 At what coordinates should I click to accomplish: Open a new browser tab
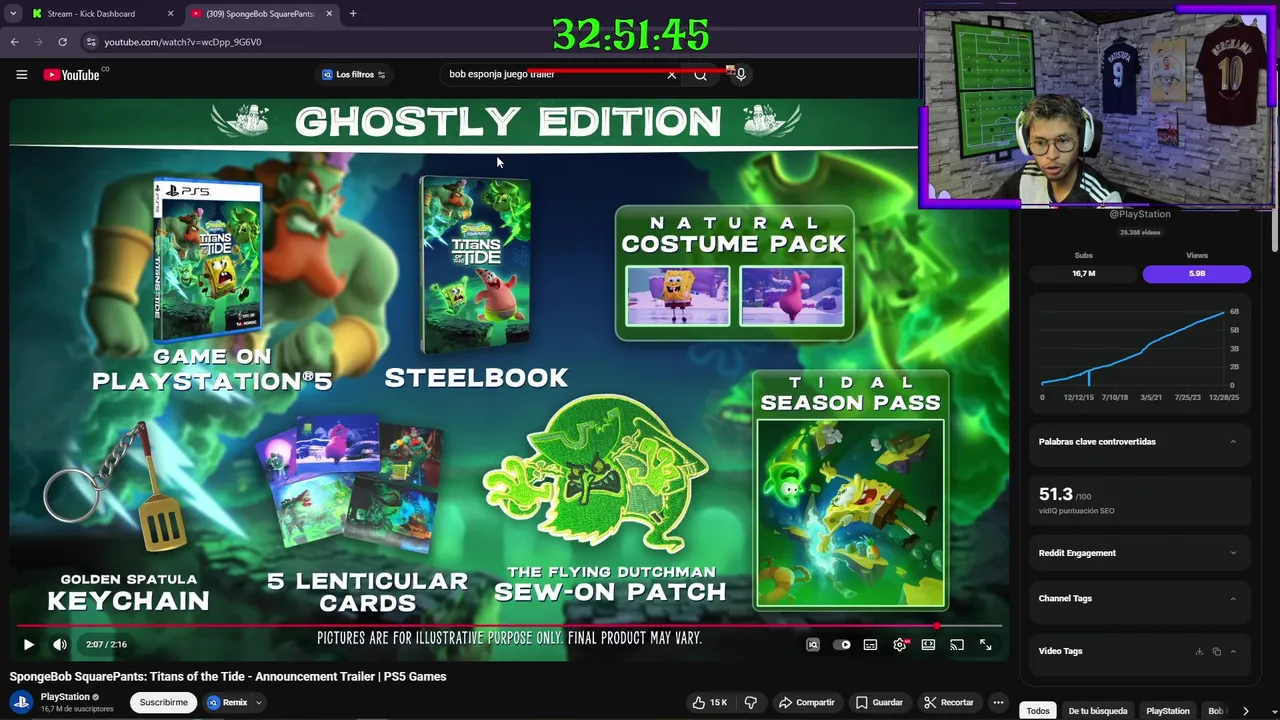353,14
